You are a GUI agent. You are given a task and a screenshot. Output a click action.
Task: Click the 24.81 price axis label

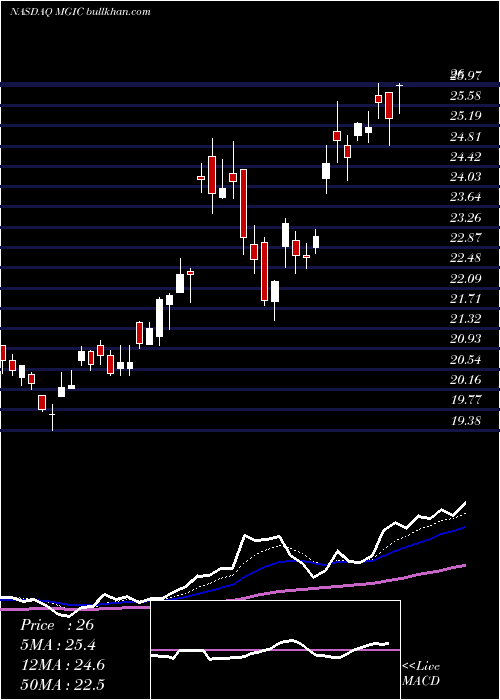pyautogui.click(x=466, y=137)
